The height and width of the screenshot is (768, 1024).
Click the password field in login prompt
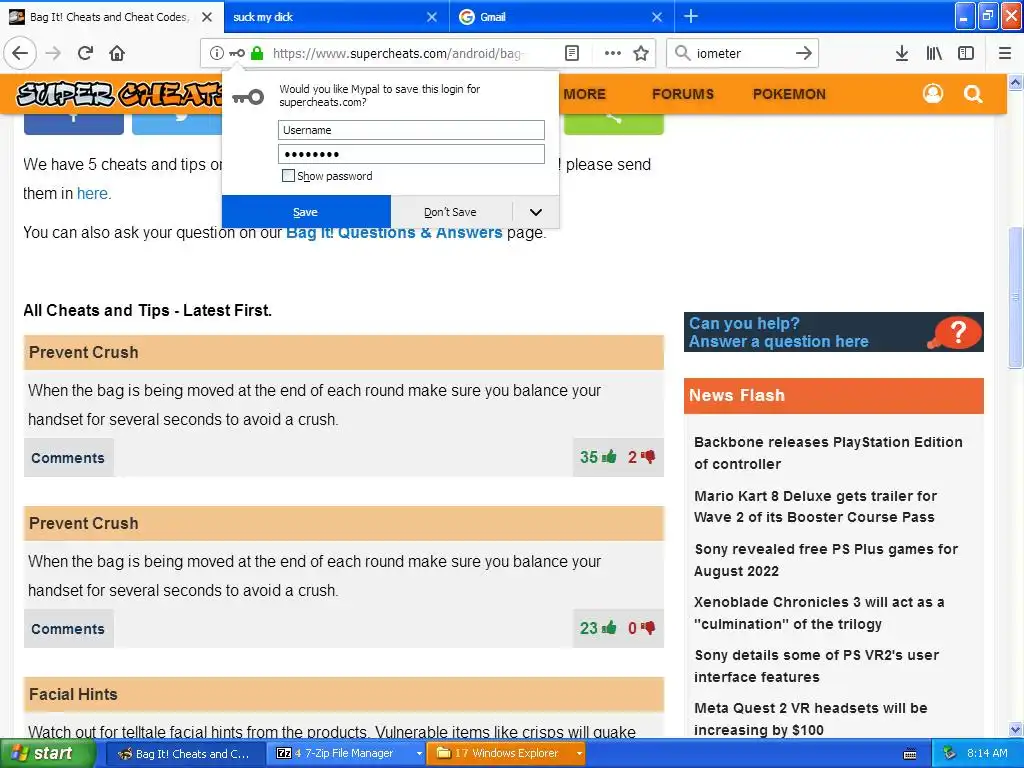(x=411, y=154)
